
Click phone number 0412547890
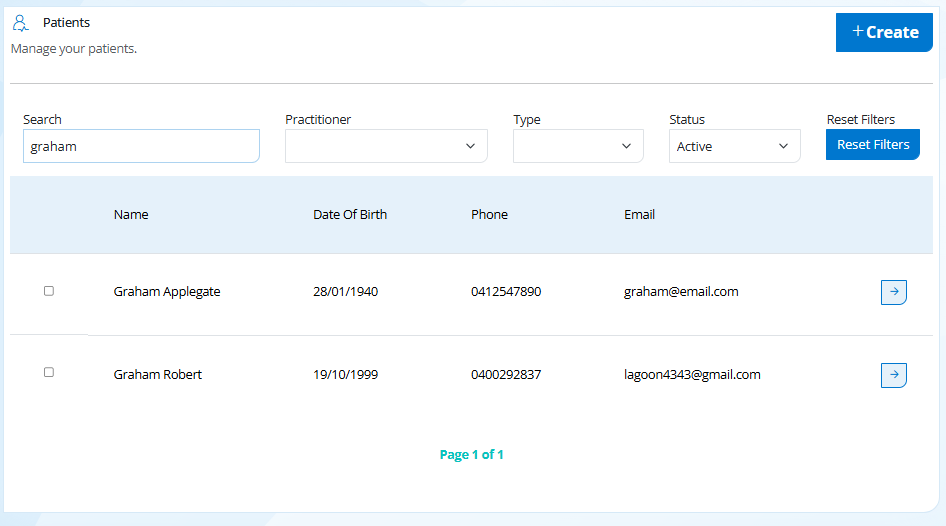506,292
